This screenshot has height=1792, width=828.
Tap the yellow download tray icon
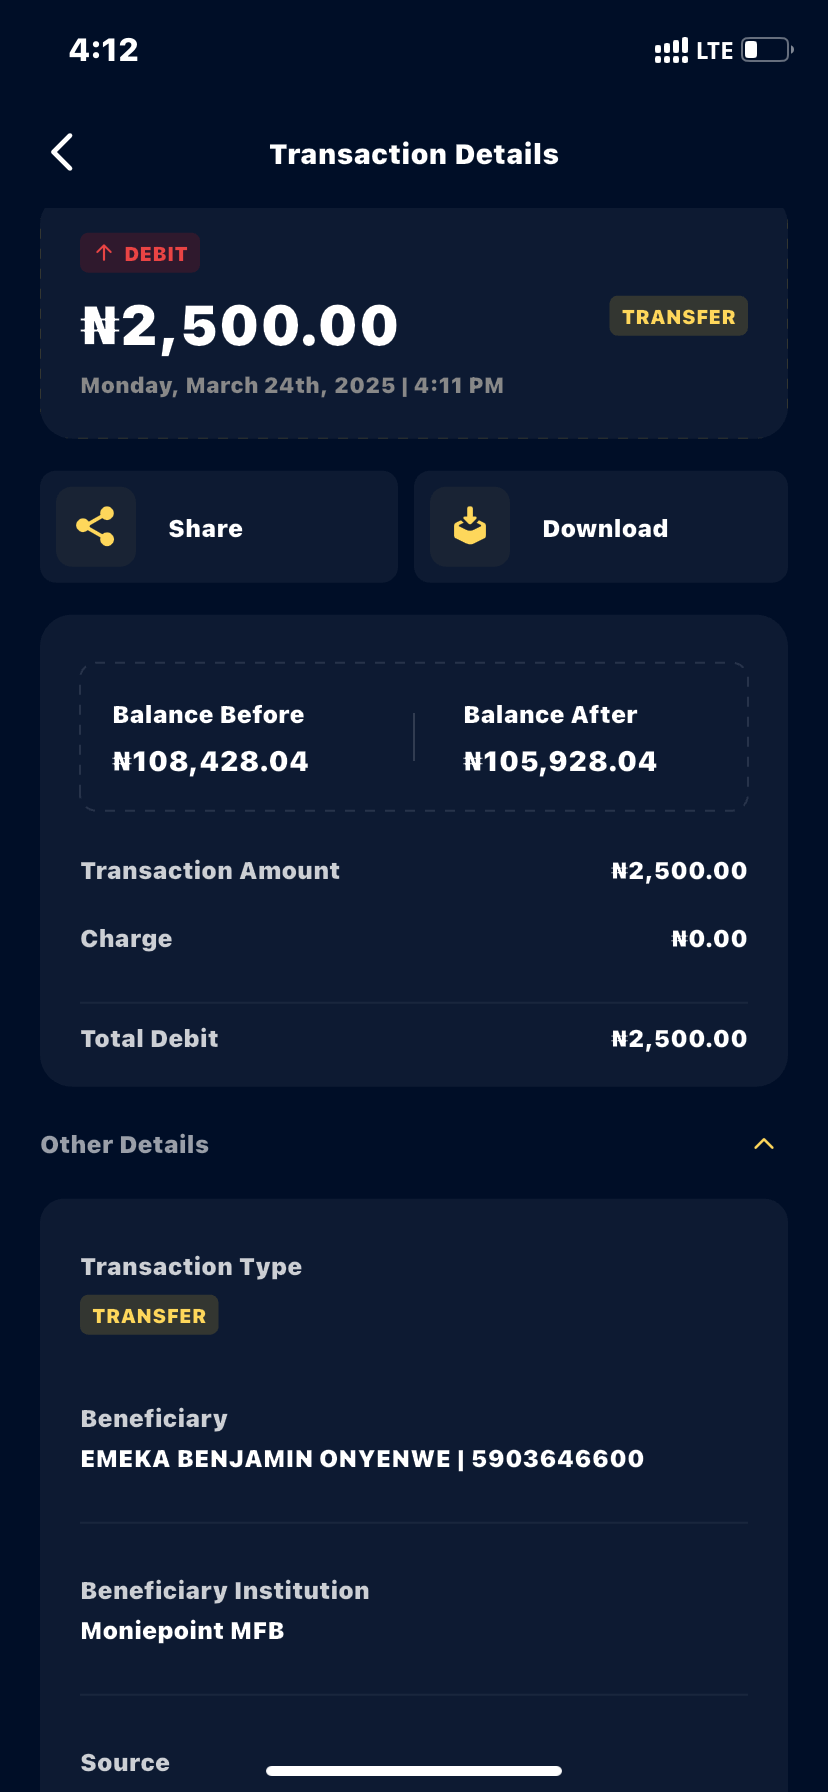click(470, 527)
